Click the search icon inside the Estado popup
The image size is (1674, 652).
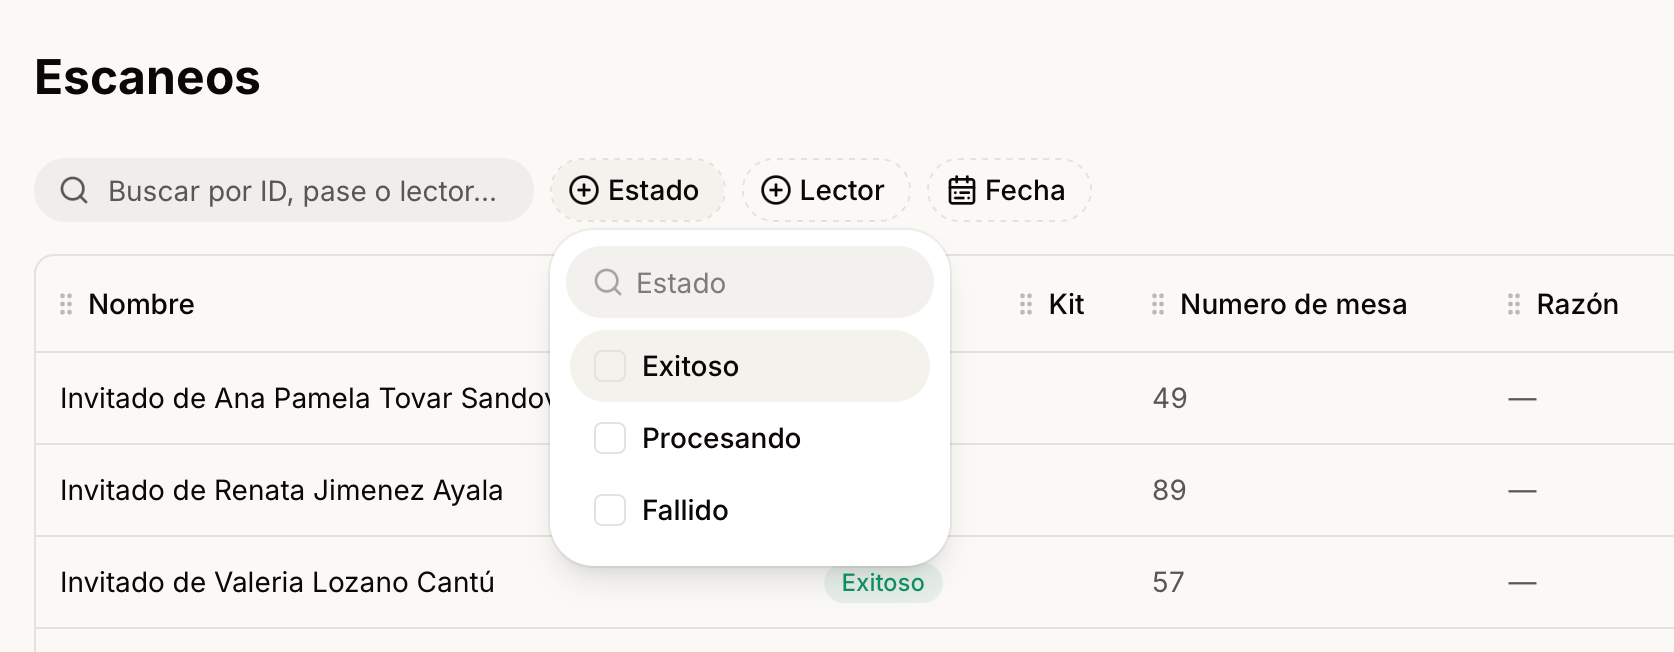[x=608, y=282]
